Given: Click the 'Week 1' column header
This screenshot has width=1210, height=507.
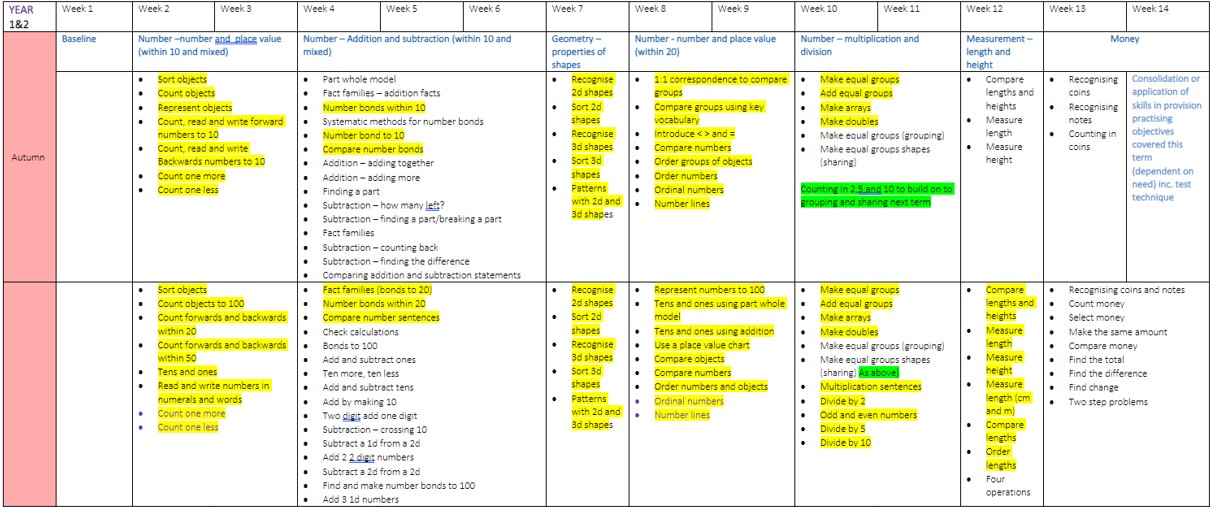Looking at the screenshot, I should pyautogui.click(x=94, y=16).
